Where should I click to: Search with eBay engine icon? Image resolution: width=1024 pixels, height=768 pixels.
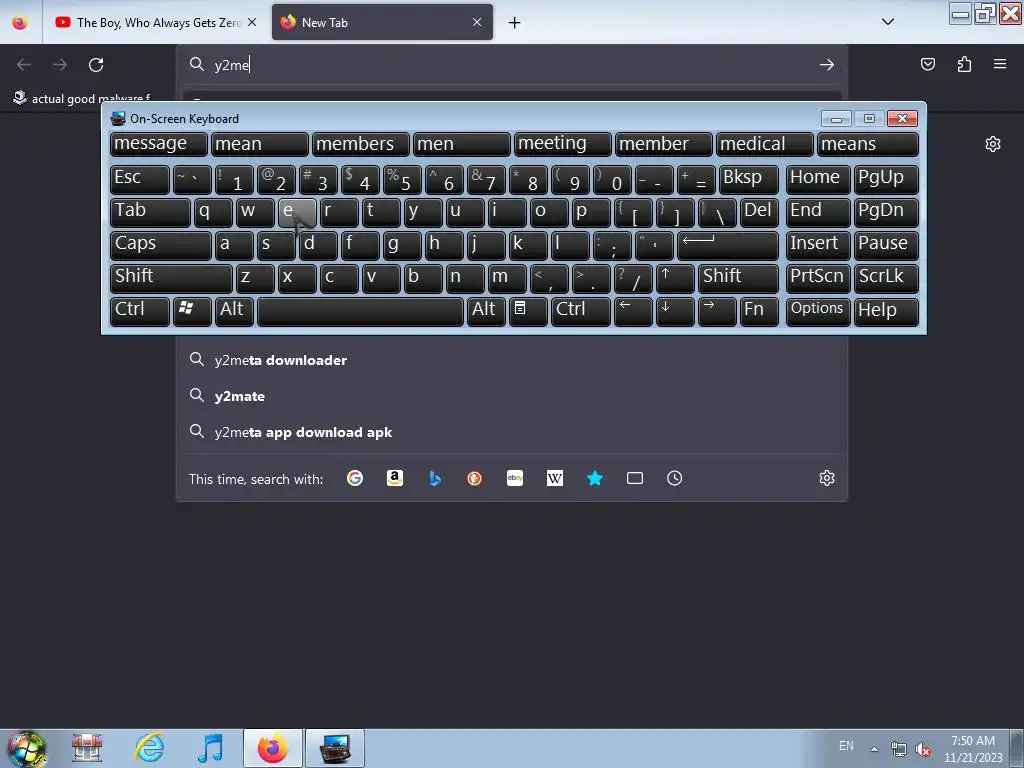pos(515,479)
